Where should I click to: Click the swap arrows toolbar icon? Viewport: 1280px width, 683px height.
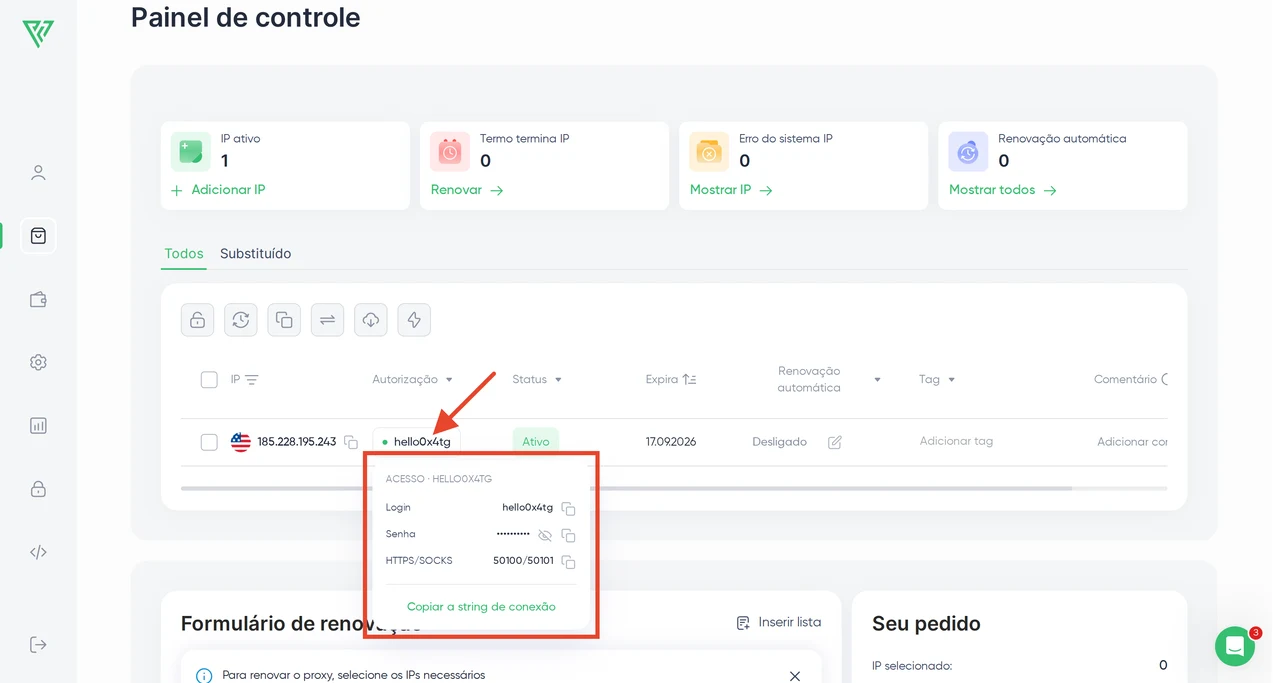tap(327, 320)
